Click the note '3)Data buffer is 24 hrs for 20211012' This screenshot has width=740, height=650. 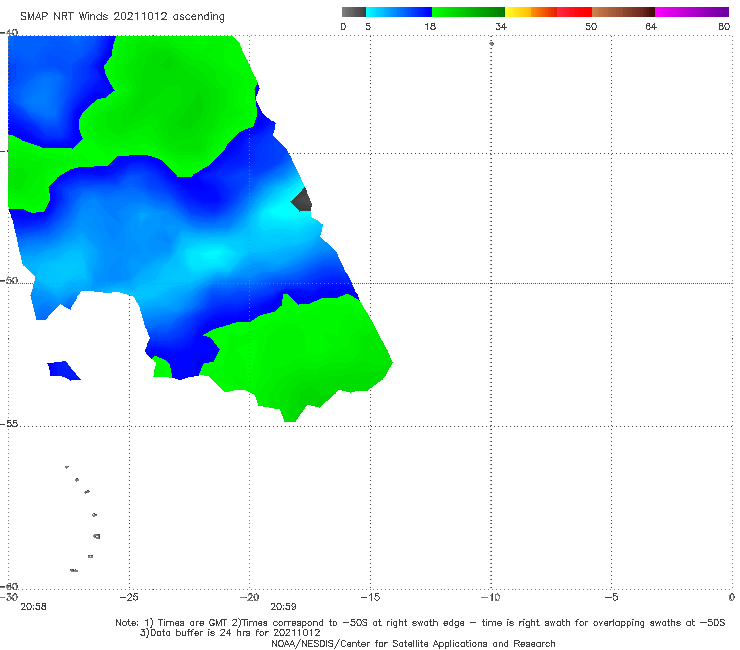click(230, 633)
